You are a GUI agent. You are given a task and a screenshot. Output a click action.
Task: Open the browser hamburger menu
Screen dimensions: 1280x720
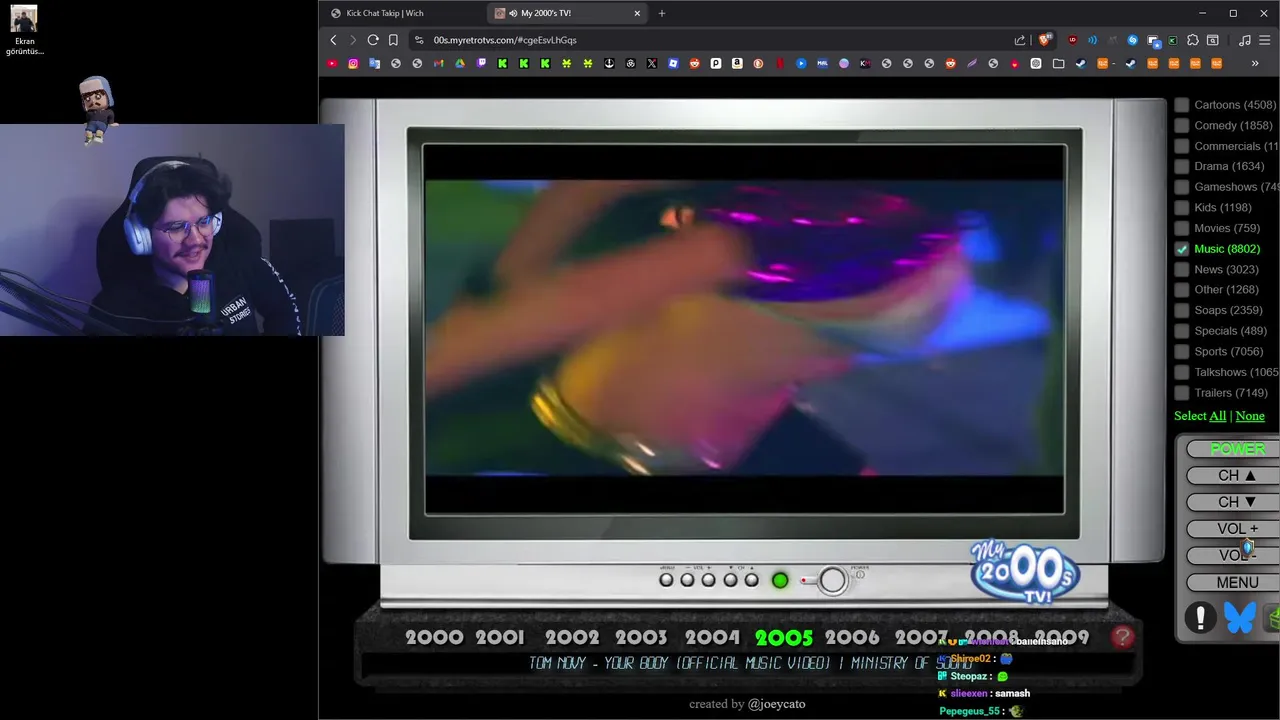pos(1264,40)
